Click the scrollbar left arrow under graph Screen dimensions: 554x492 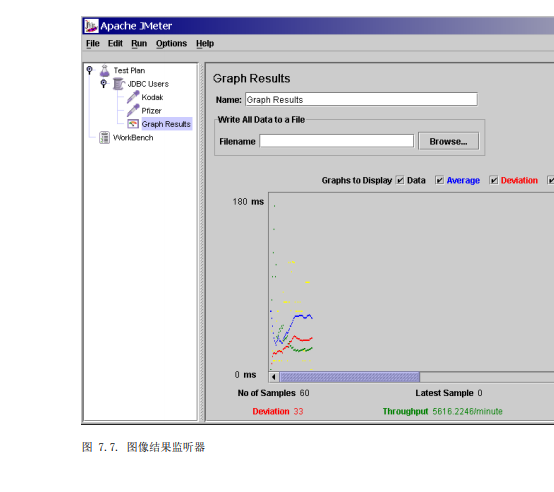(x=274, y=377)
